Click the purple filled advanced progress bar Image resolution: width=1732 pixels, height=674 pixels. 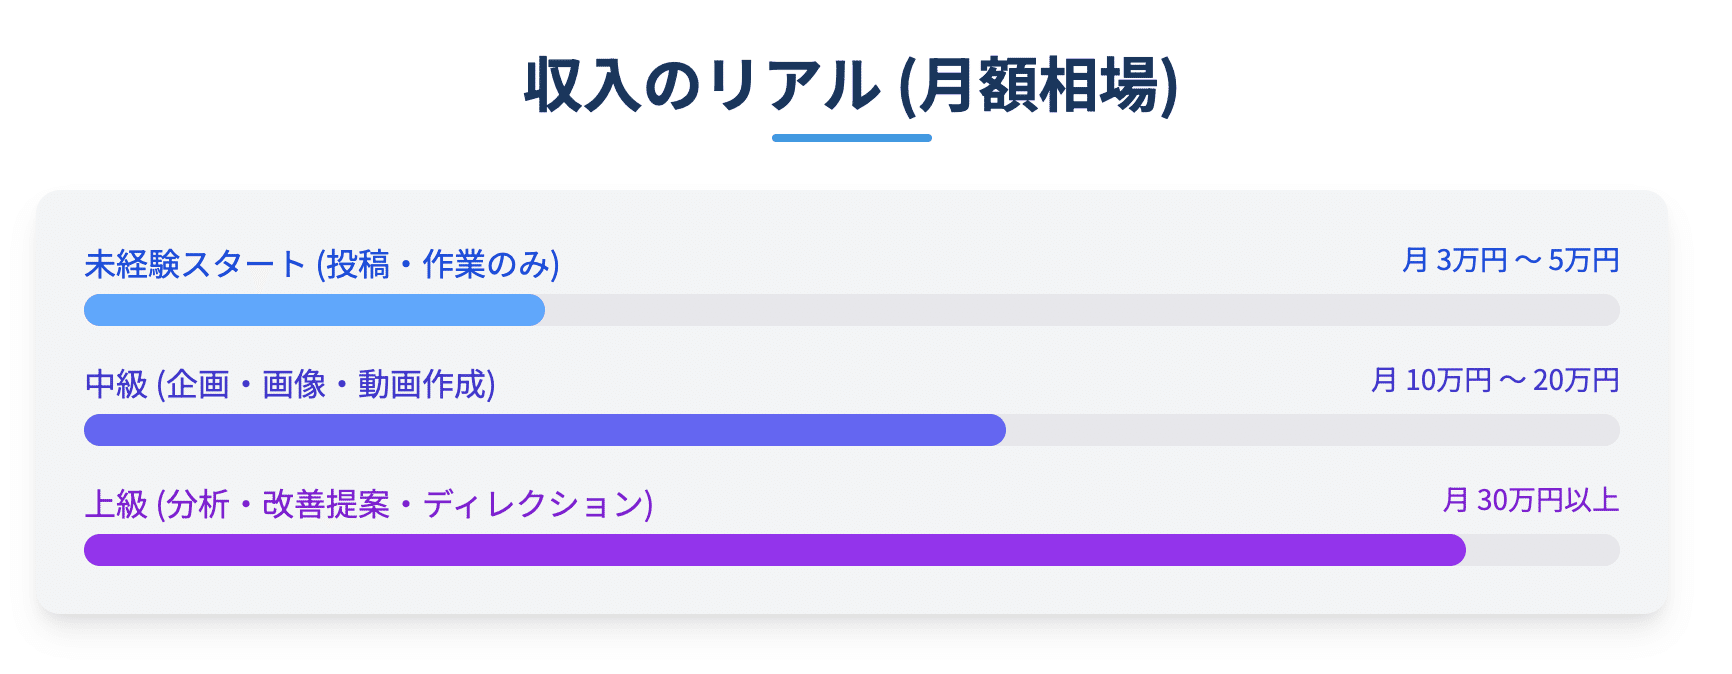[775, 550]
